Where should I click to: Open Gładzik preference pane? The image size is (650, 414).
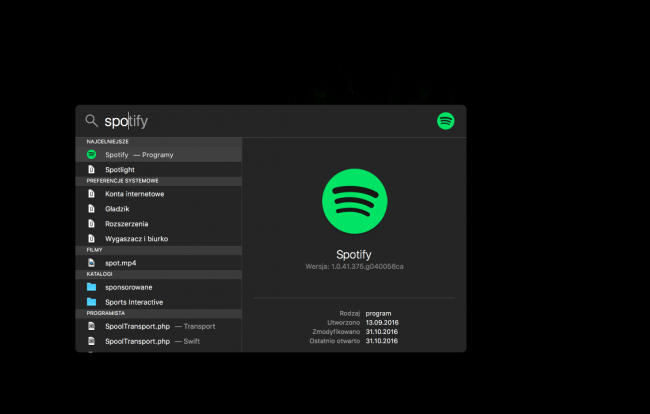[x=159, y=209]
